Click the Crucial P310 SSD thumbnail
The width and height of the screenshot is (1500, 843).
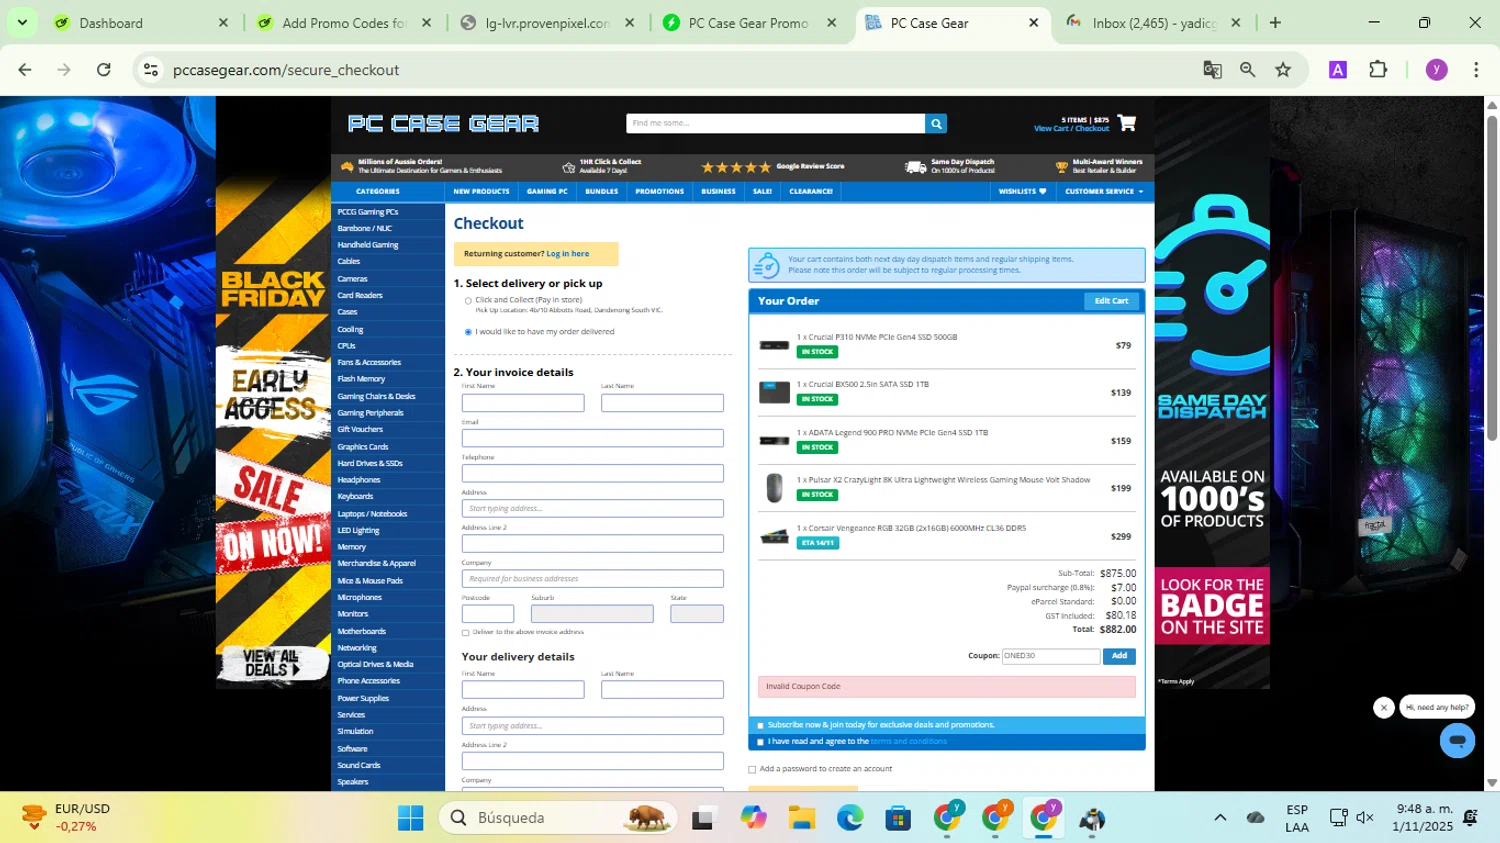coord(774,345)
